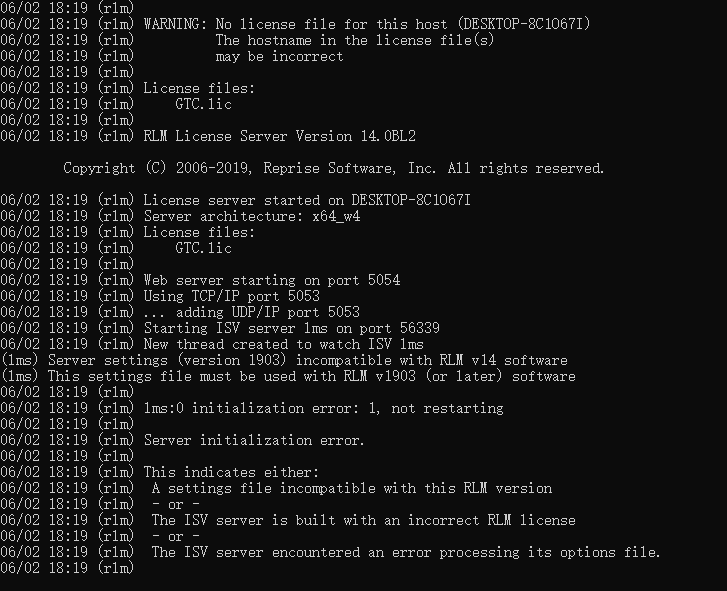Click the New thread created to watch line
The image size is (727, 591).
tap(212, 344)
